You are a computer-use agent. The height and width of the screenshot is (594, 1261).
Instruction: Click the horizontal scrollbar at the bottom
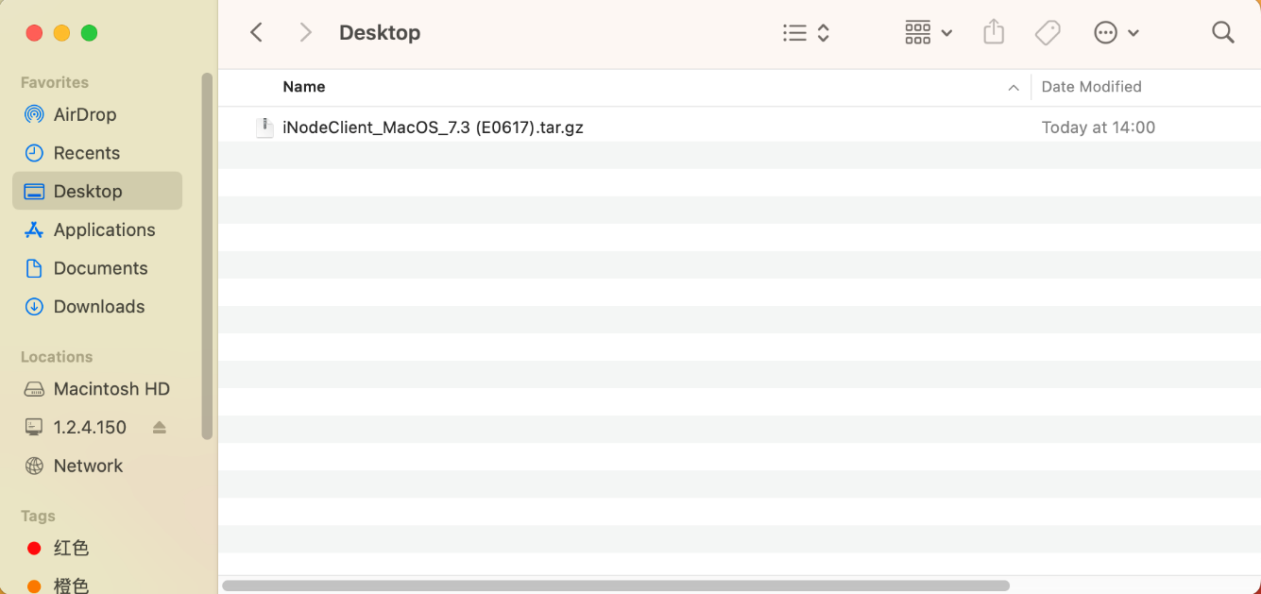[616, 586]
